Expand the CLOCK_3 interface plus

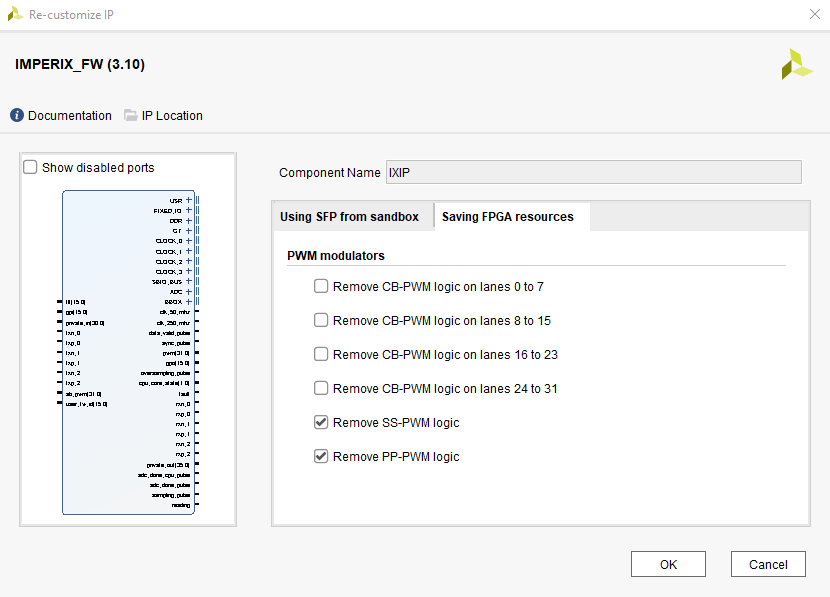click(x=188, y=271)
